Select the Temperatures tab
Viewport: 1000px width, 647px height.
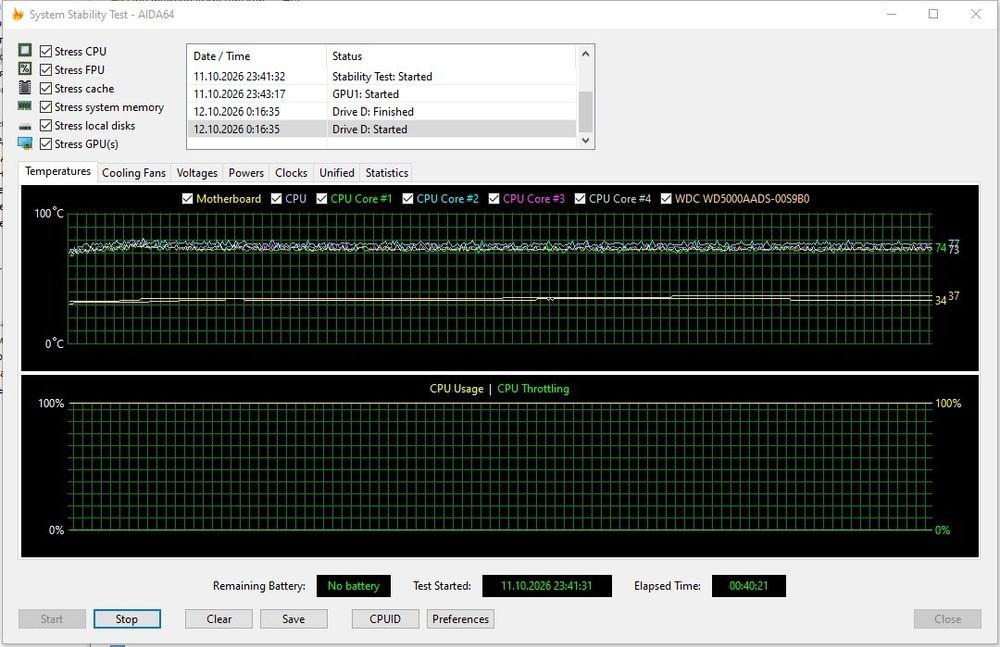pos(58,172)
